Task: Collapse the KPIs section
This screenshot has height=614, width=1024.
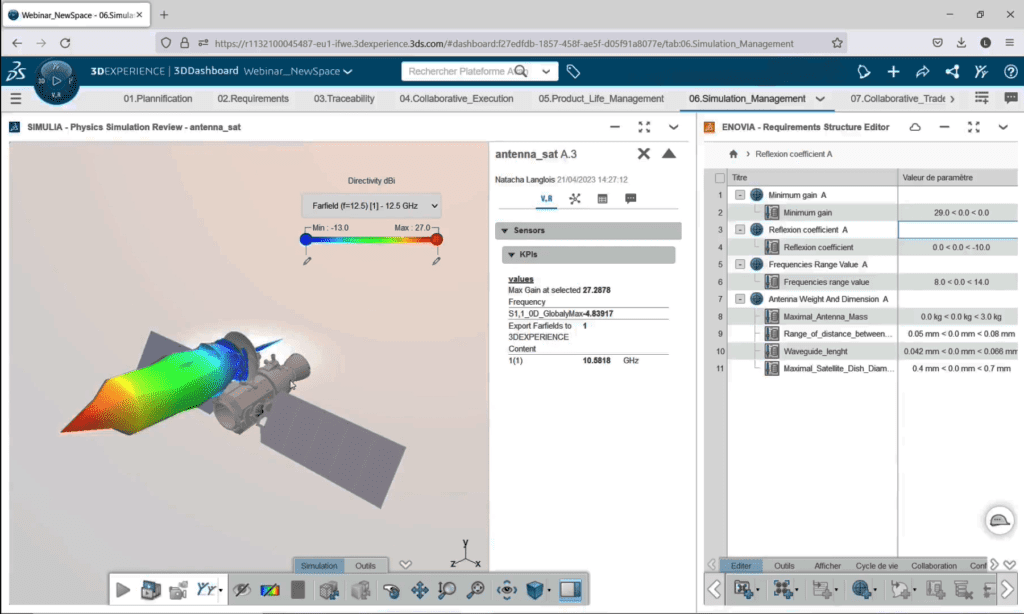Action: [509, 255]
